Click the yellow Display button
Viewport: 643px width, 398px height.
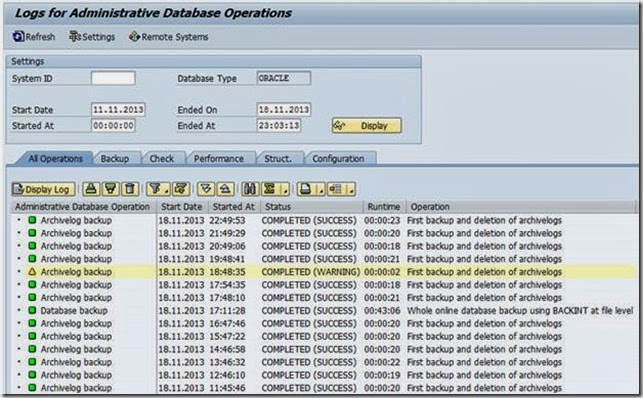click(367, 126)
